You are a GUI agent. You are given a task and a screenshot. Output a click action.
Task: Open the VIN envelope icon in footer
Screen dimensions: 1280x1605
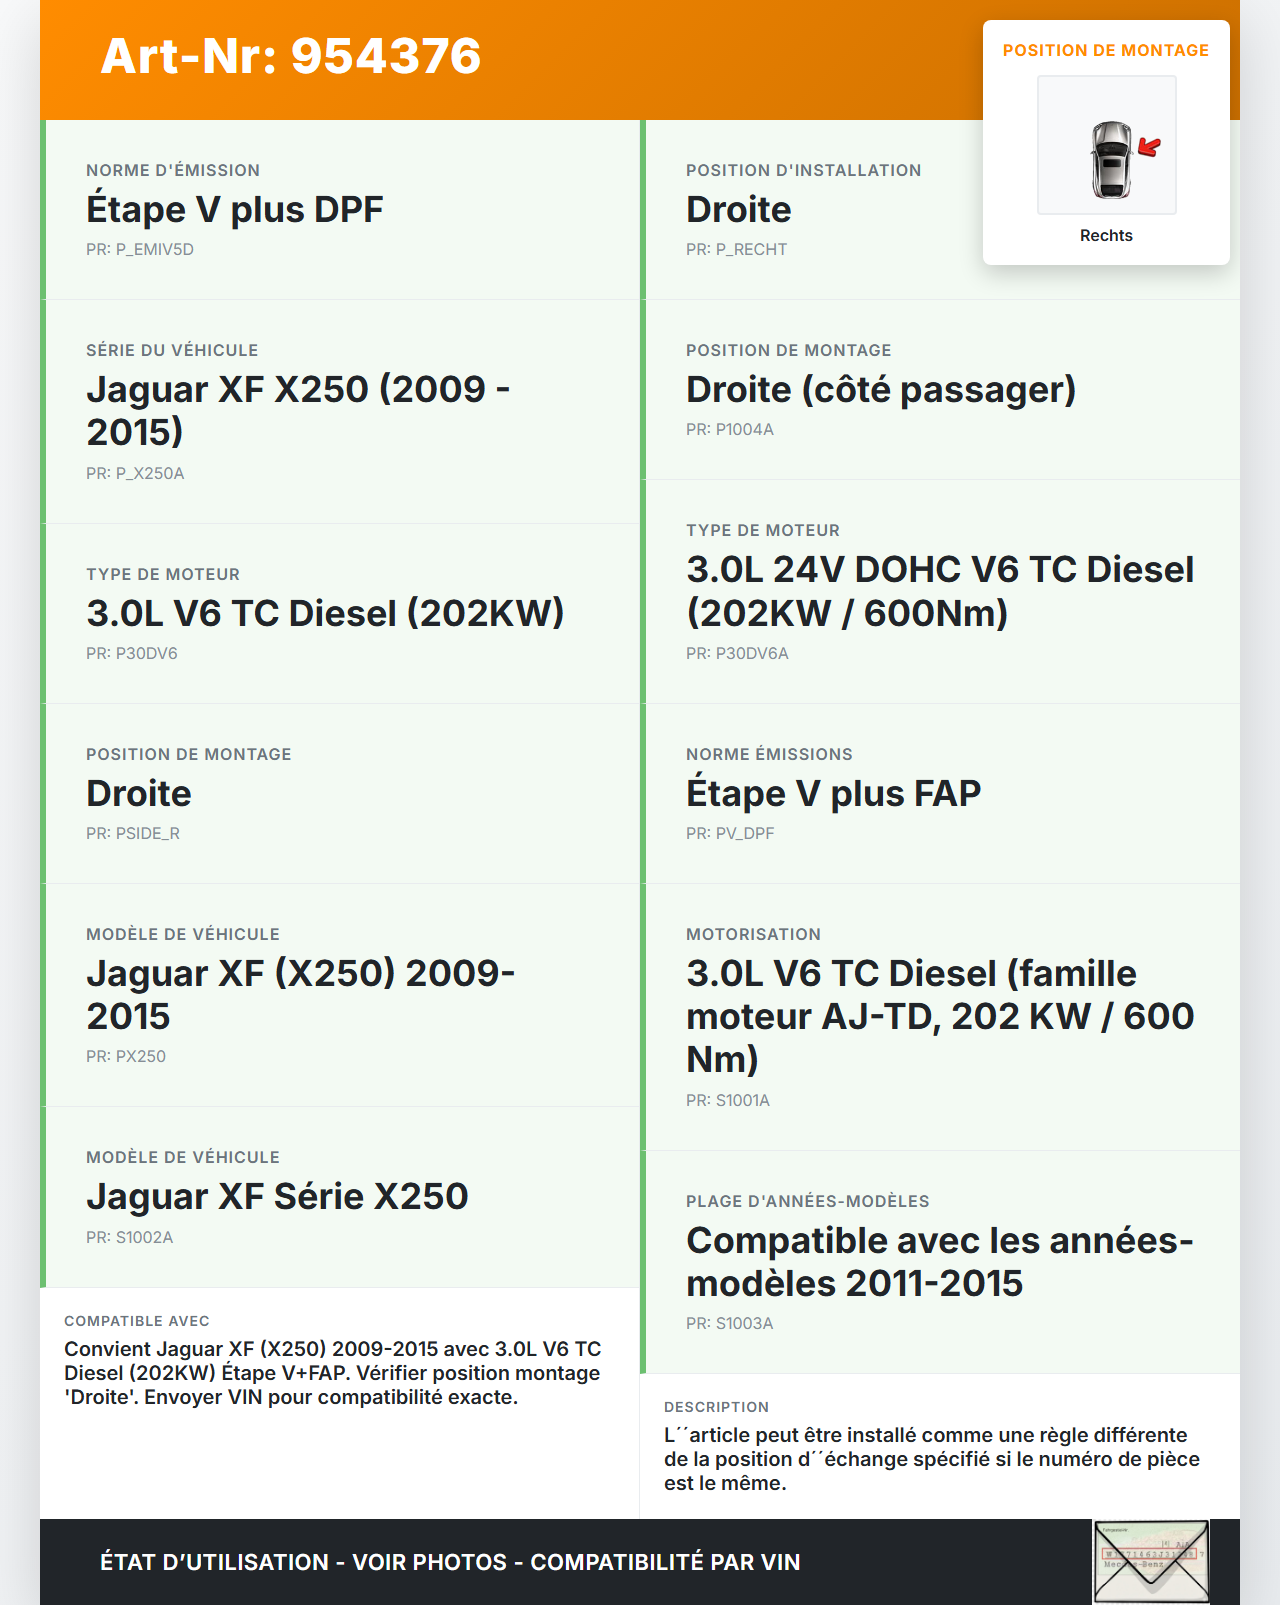tap(1151, 1562)
